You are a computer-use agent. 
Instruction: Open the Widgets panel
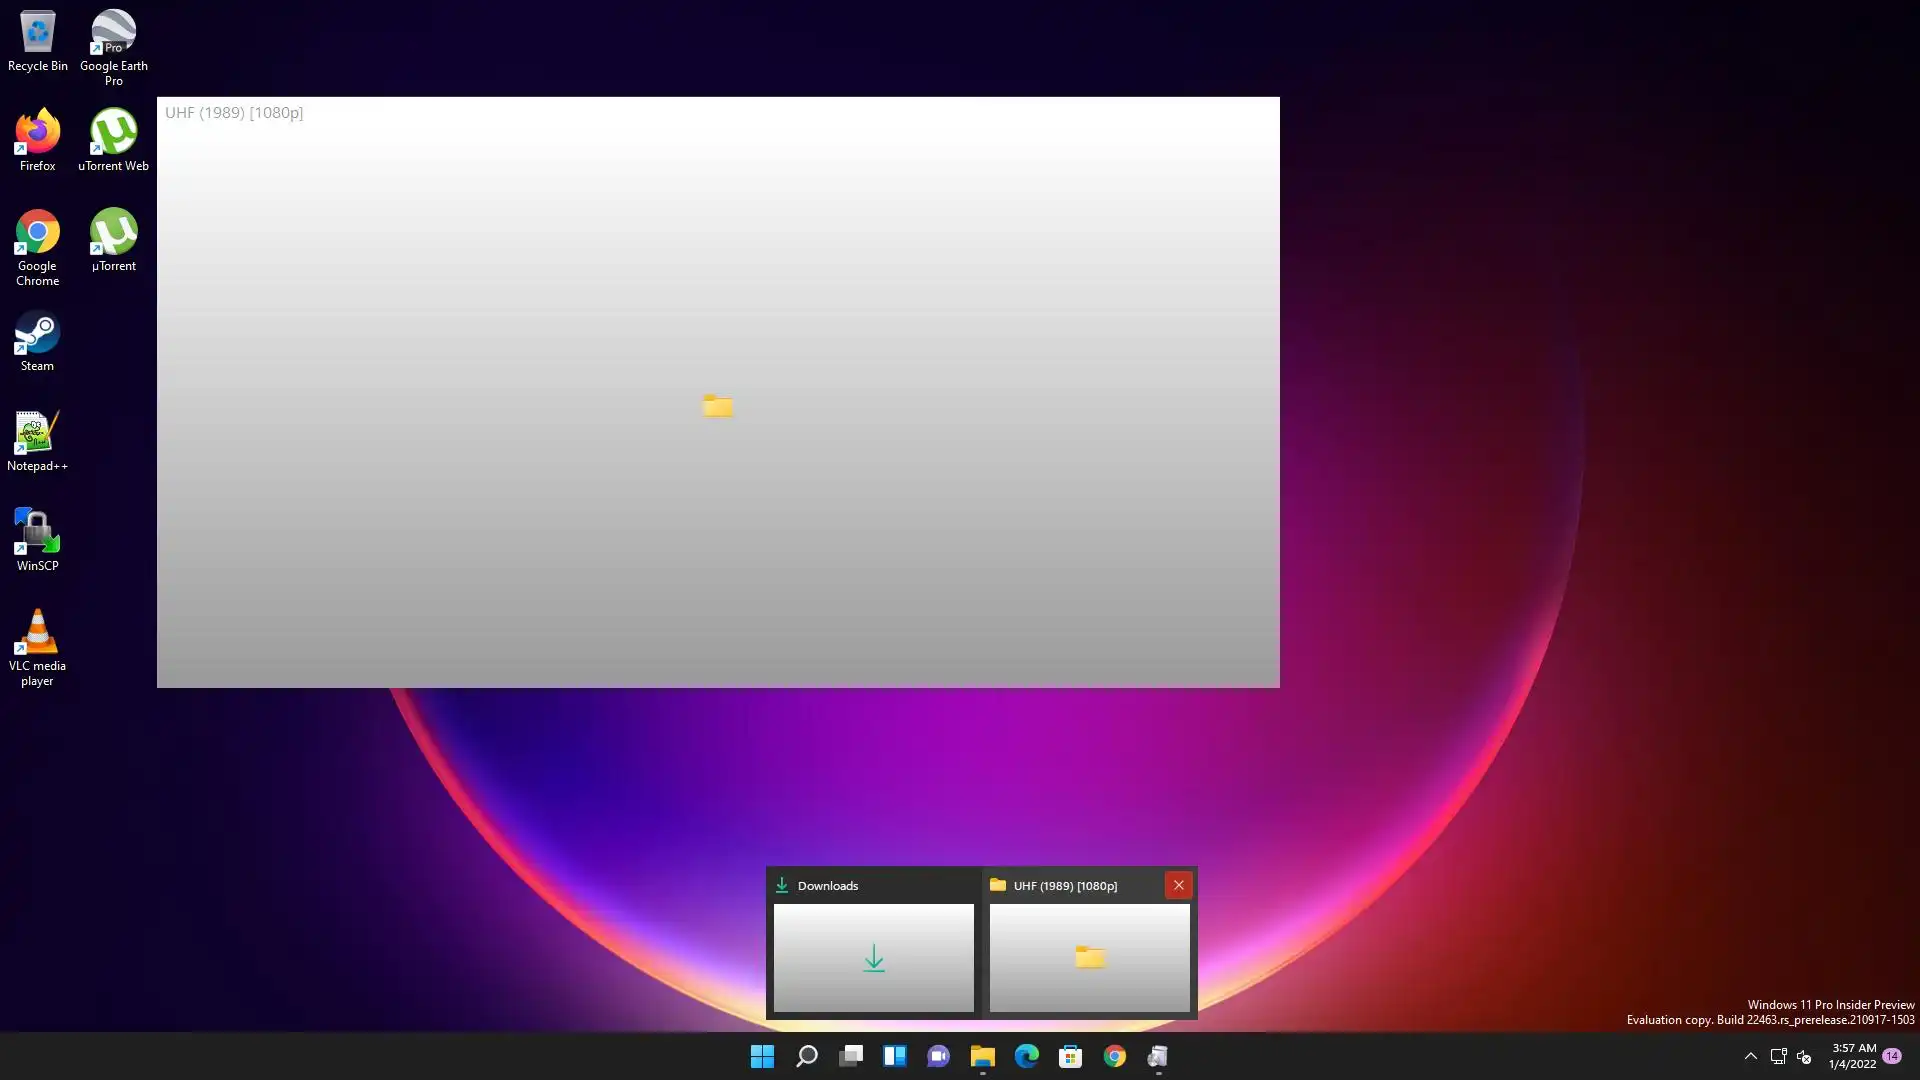(894, 1056)
